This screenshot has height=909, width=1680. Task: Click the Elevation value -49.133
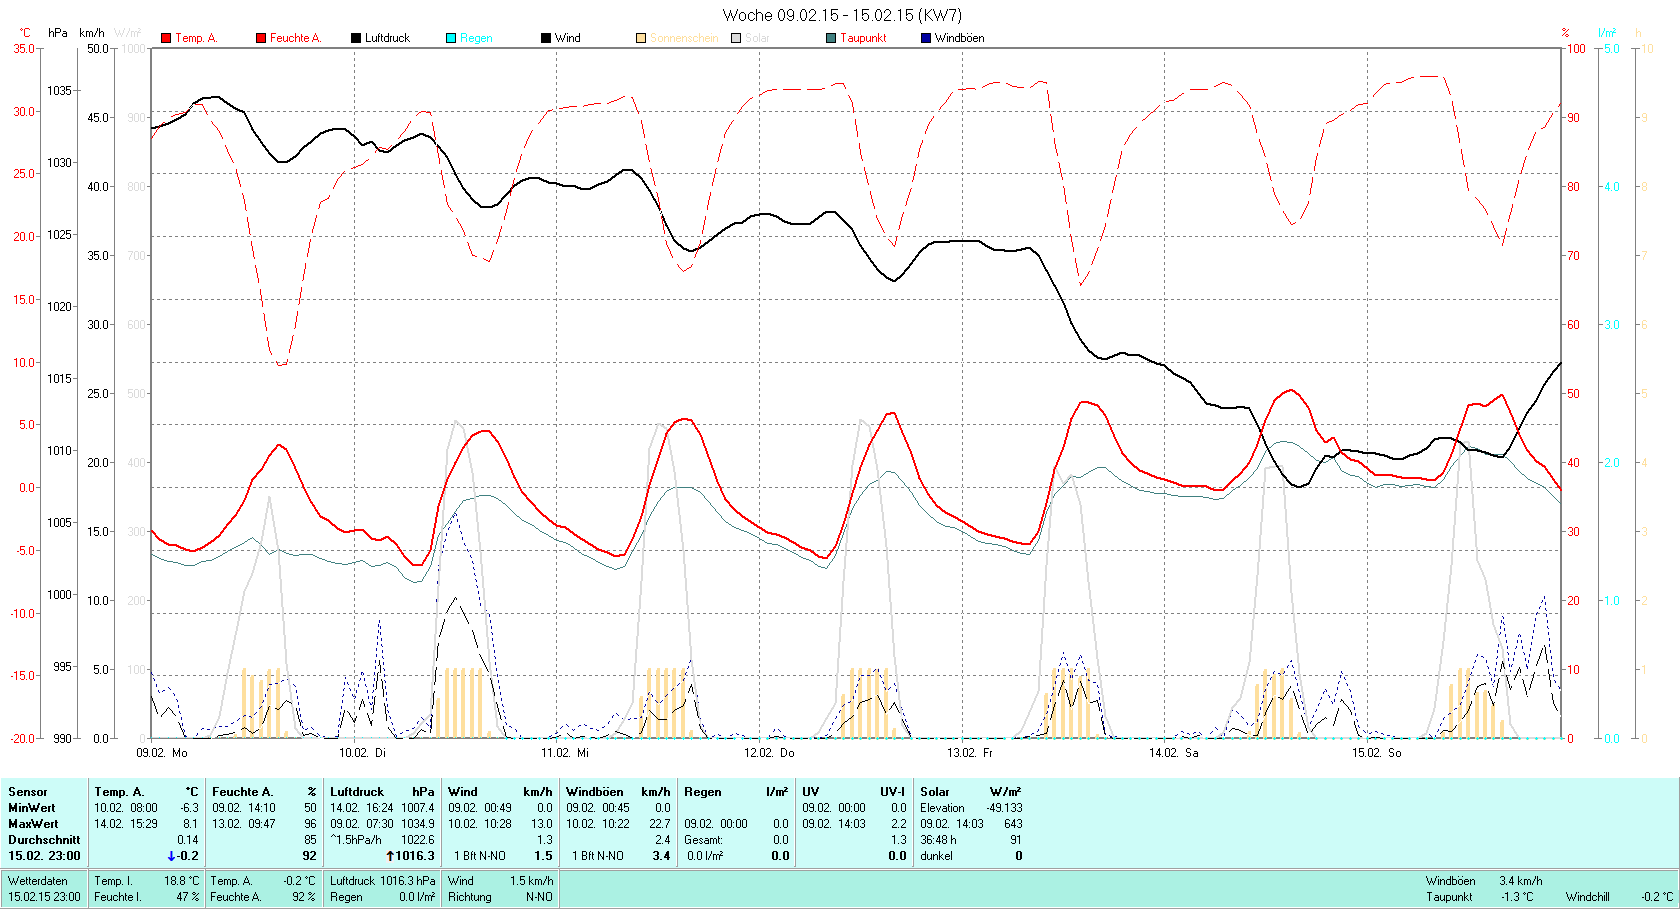[1004, 808]
